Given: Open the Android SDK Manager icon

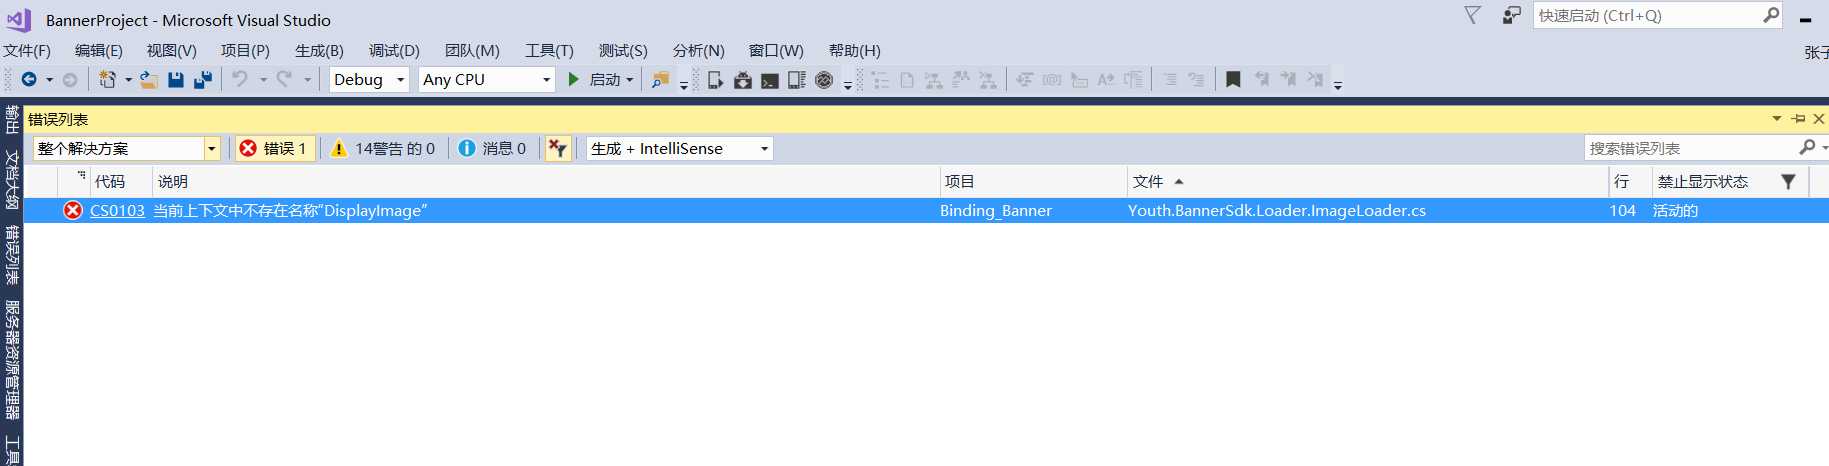Looking at the screenshot, I should pos(743,80).
